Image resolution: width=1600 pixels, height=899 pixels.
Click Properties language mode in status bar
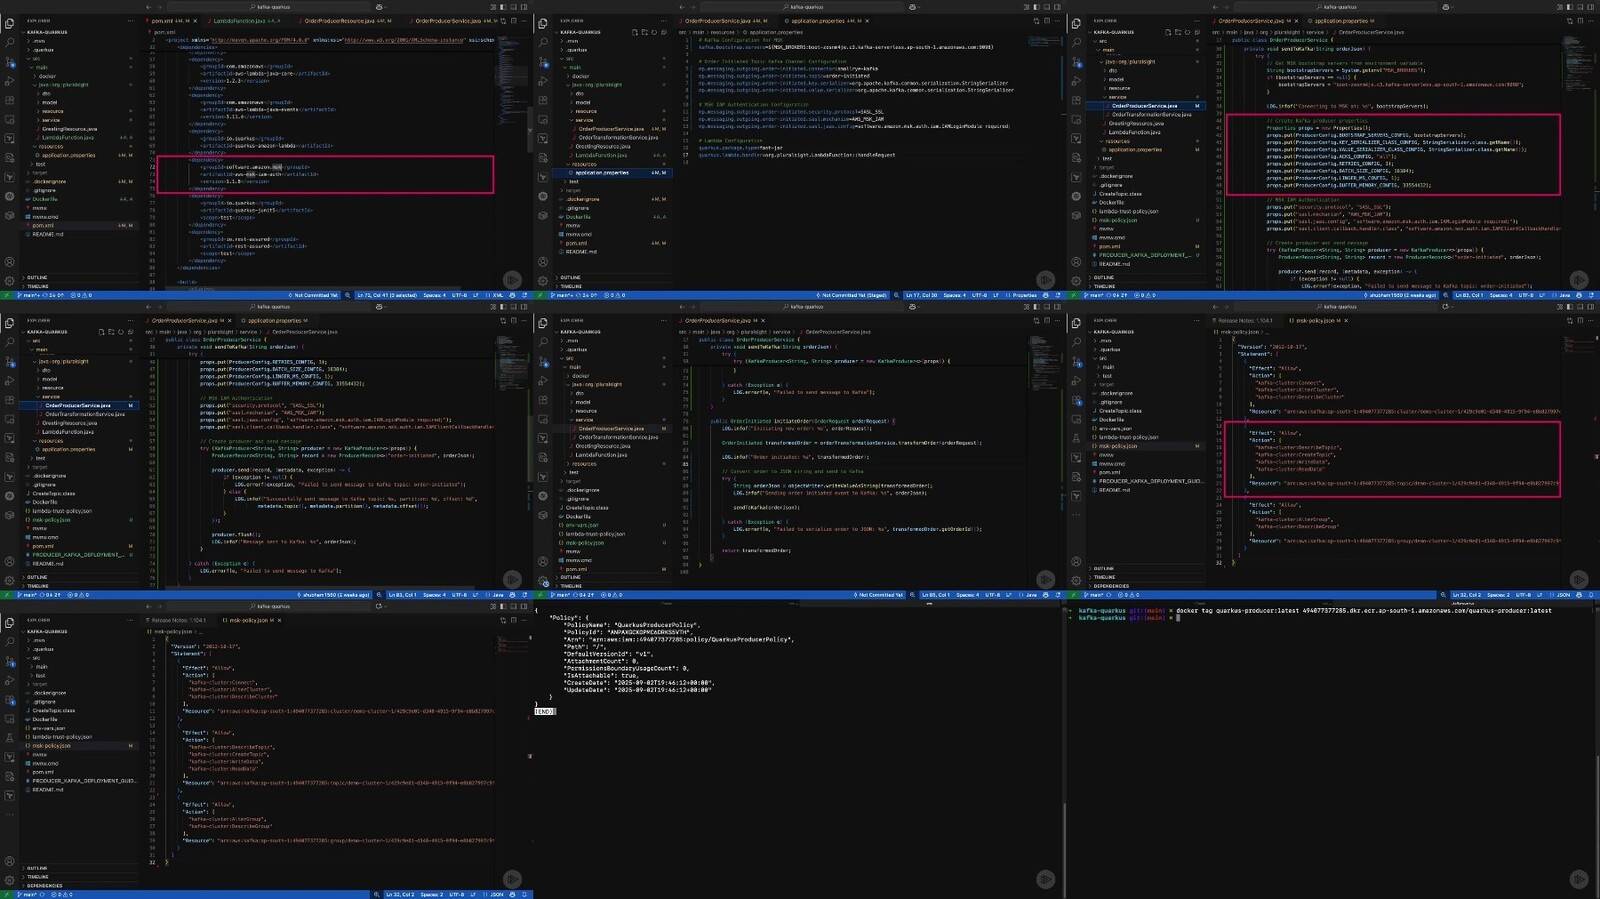click(1024, 295)
